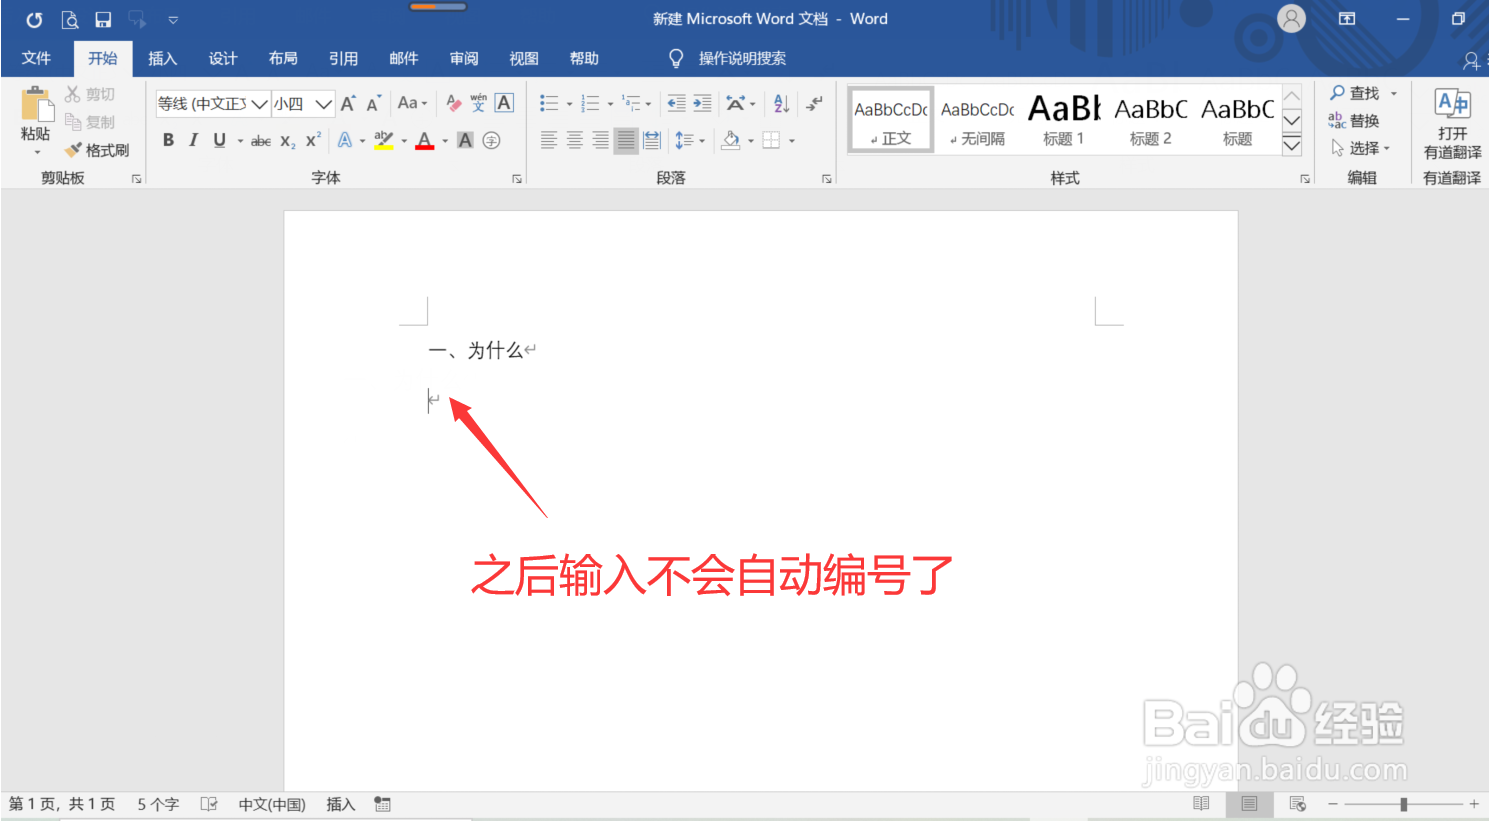Click the 中文(中国) language indicator
Image resolution: width=1489 pixels, height=821 pixels.
pyautogui.click(x=272, y=804)
